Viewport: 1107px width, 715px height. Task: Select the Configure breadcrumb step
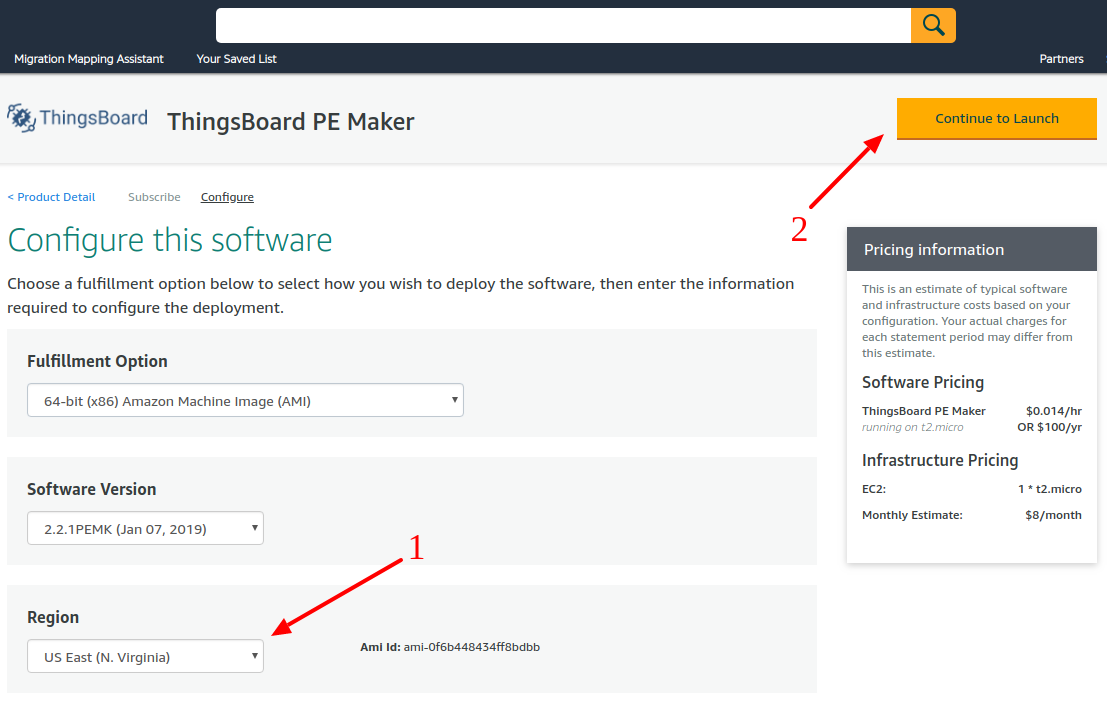point(227,197)
